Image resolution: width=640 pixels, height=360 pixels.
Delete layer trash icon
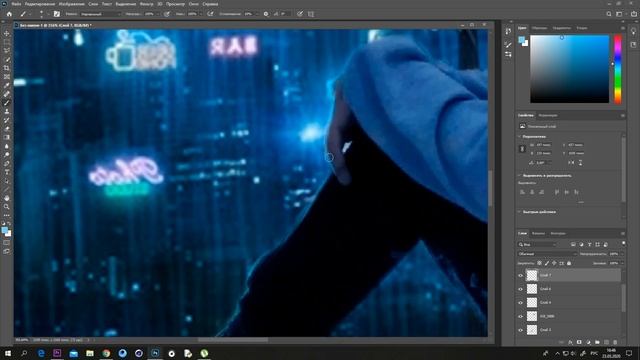(615, 342)
